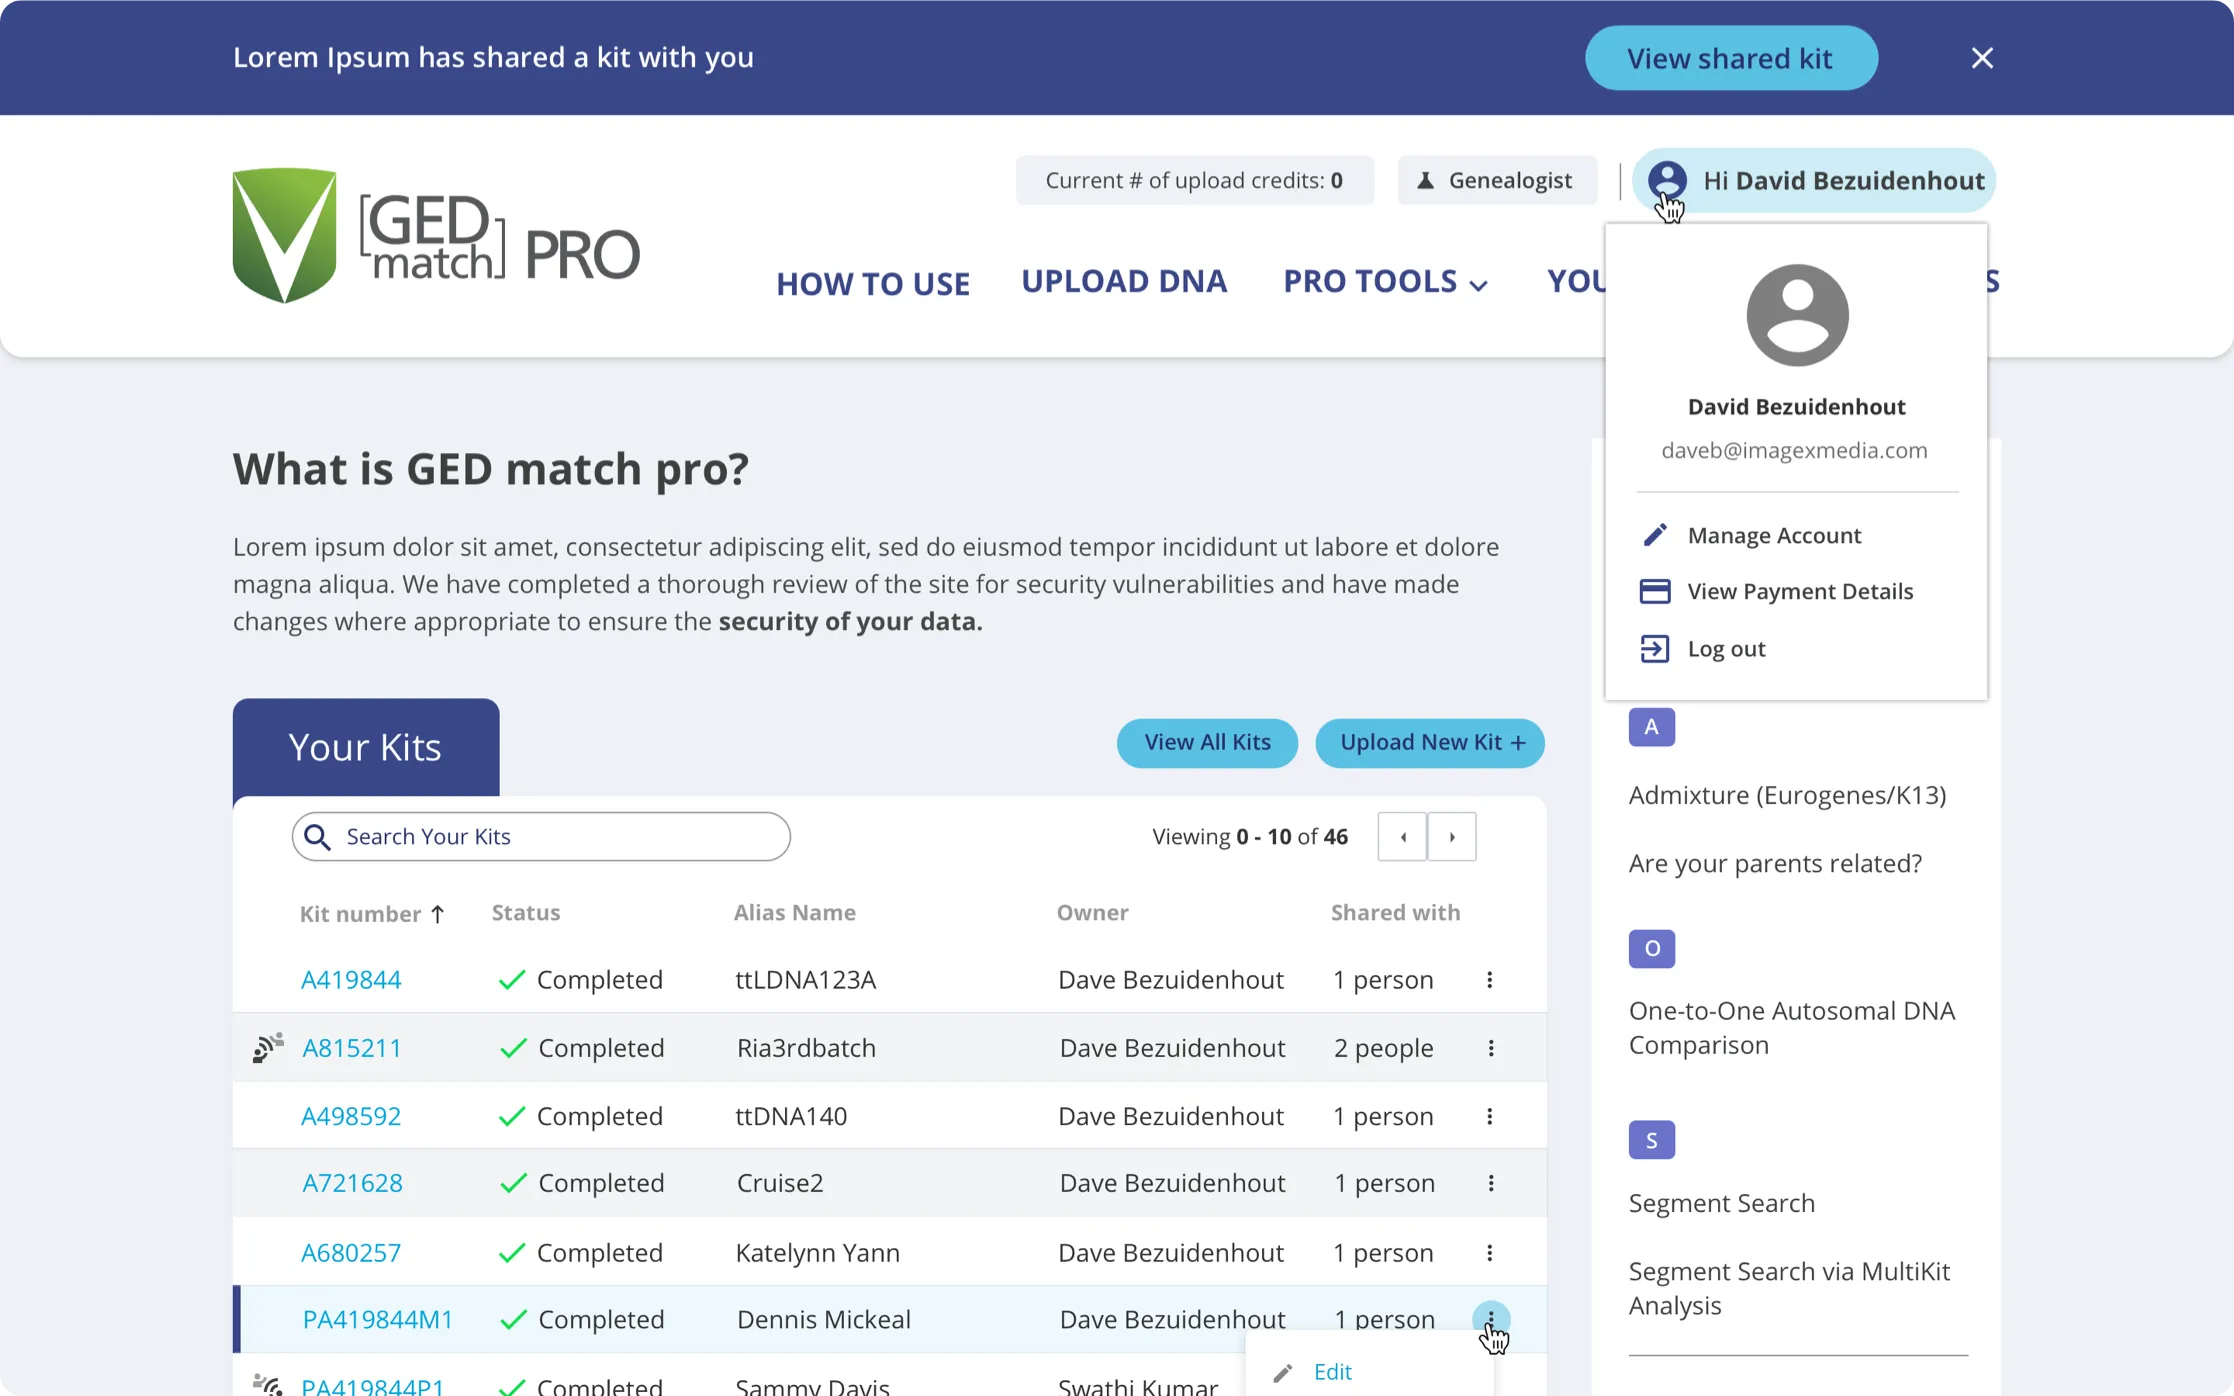Viewport: 2234px width, 1396px height.
Task: Open kit A721628
Action: point(353,1183)
